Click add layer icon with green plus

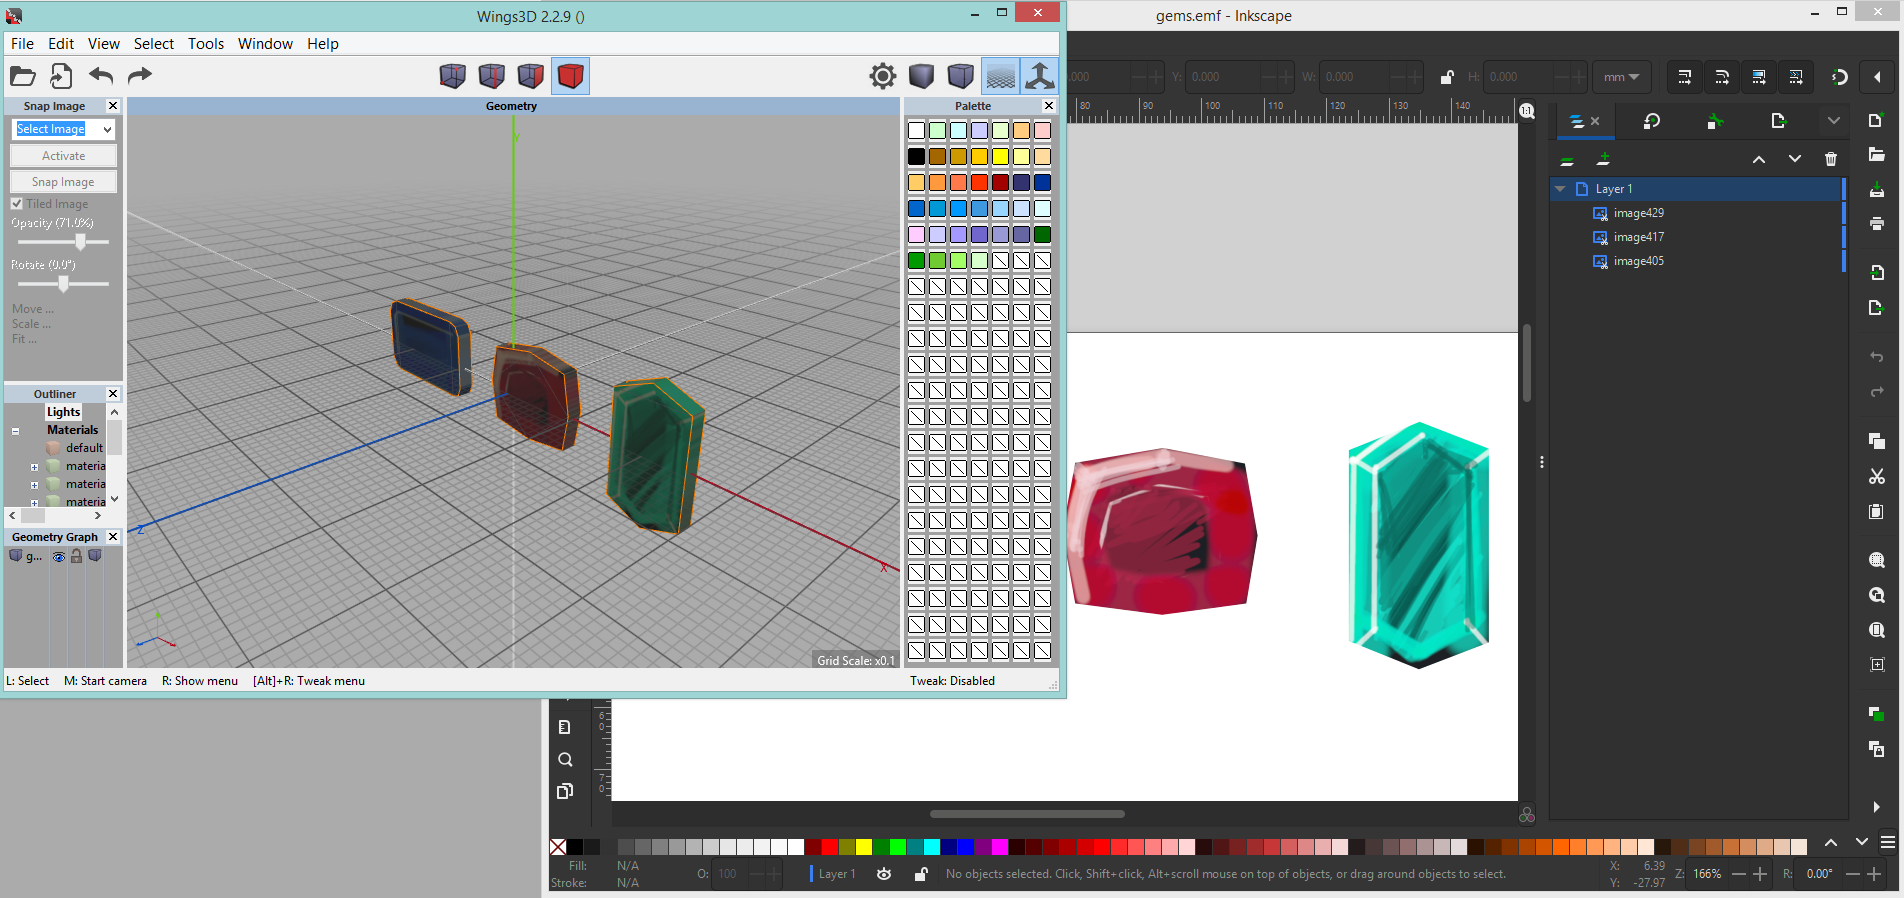click(1603, 159)
